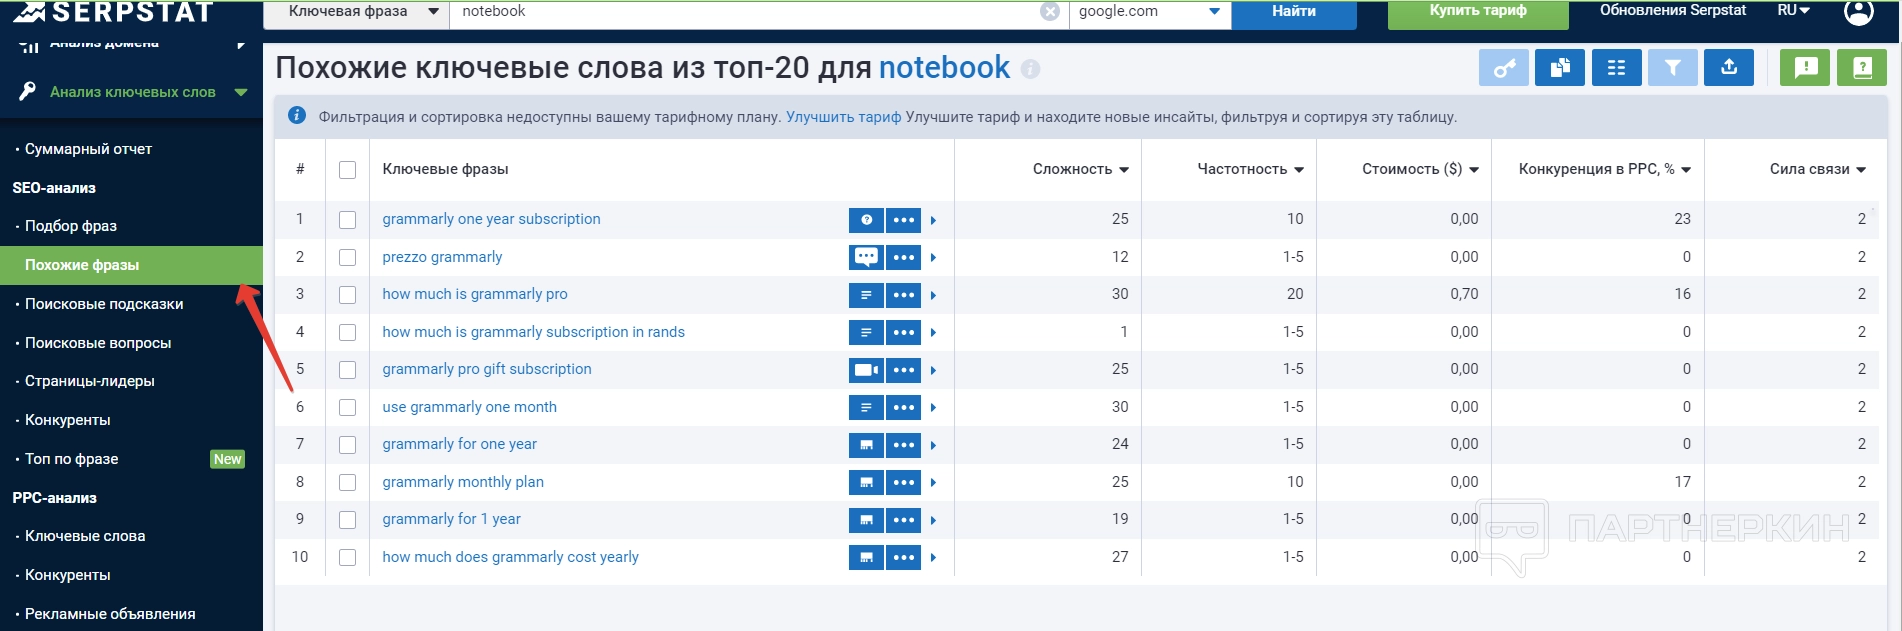This screenshot has width=1902, height=631.
Task: Click the funnel filter icon
Action: coord(1672,68)
